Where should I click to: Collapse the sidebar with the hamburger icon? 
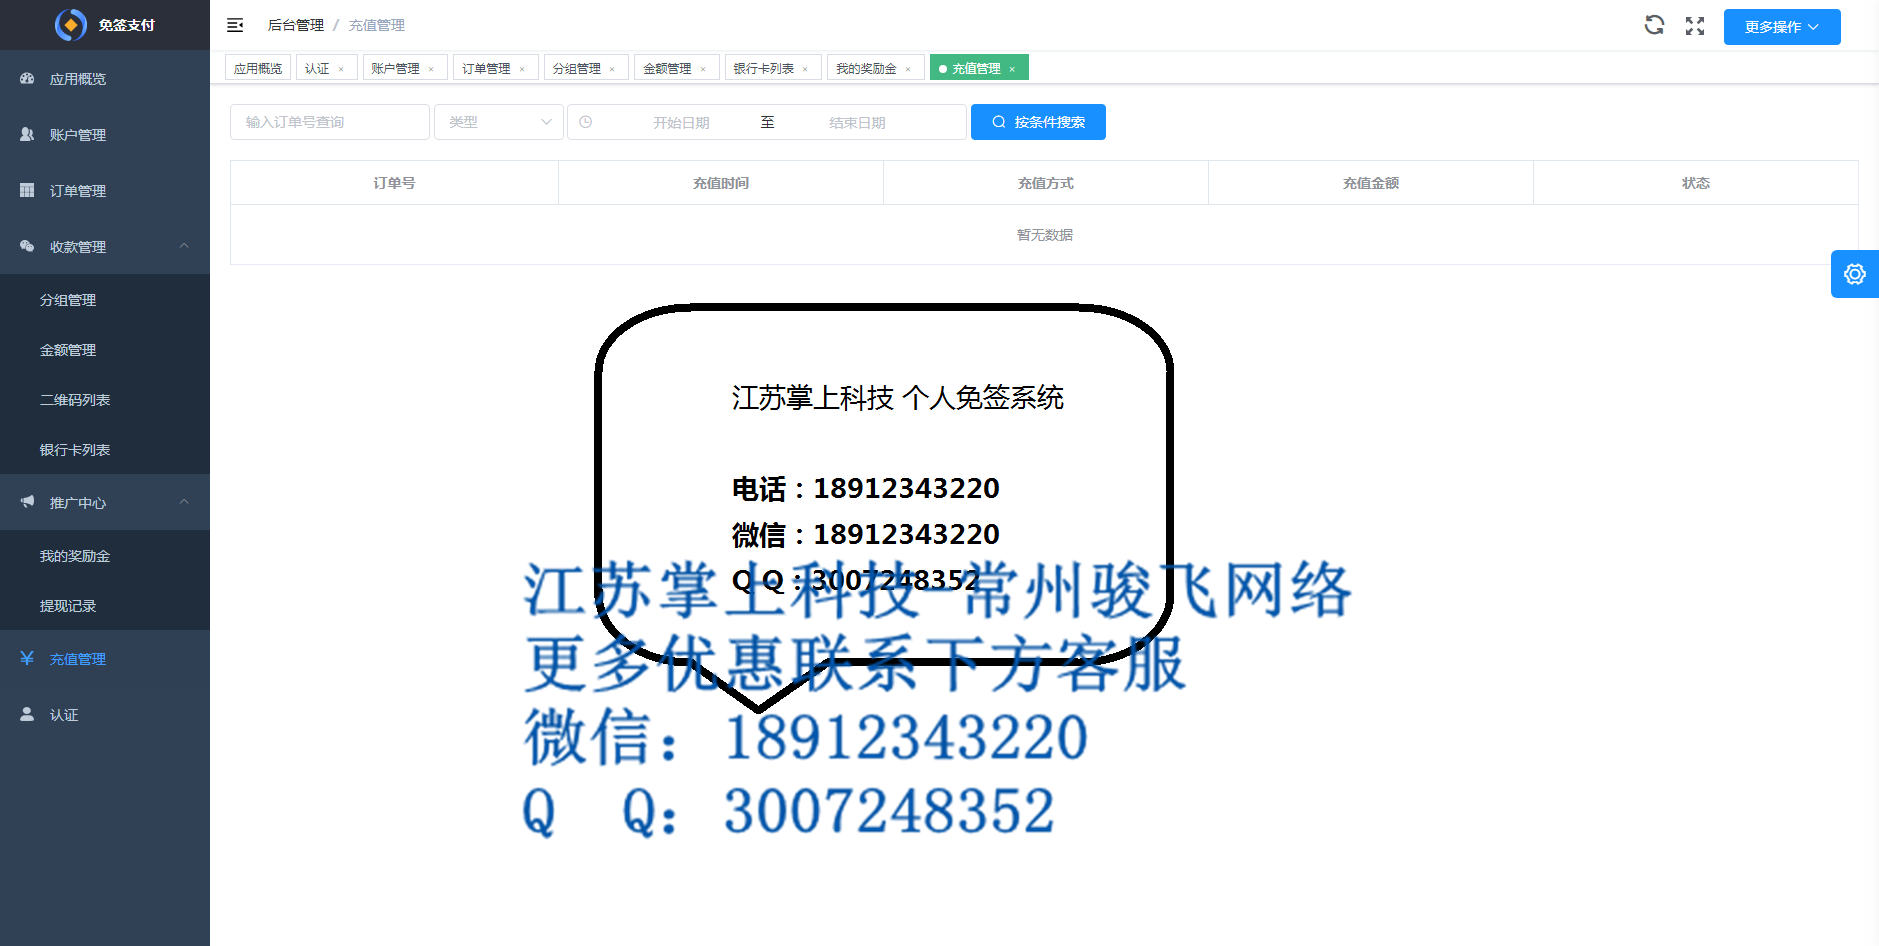click(235, 25)
